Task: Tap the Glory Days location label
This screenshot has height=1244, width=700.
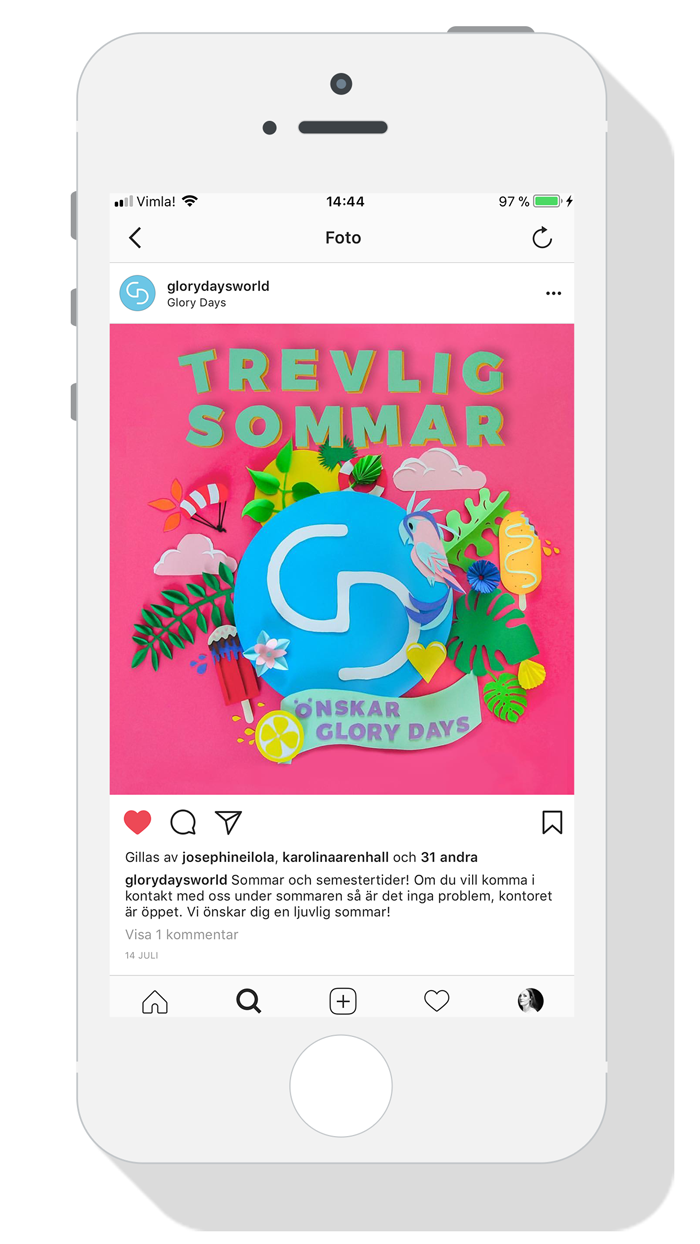Action: [196, 303]
